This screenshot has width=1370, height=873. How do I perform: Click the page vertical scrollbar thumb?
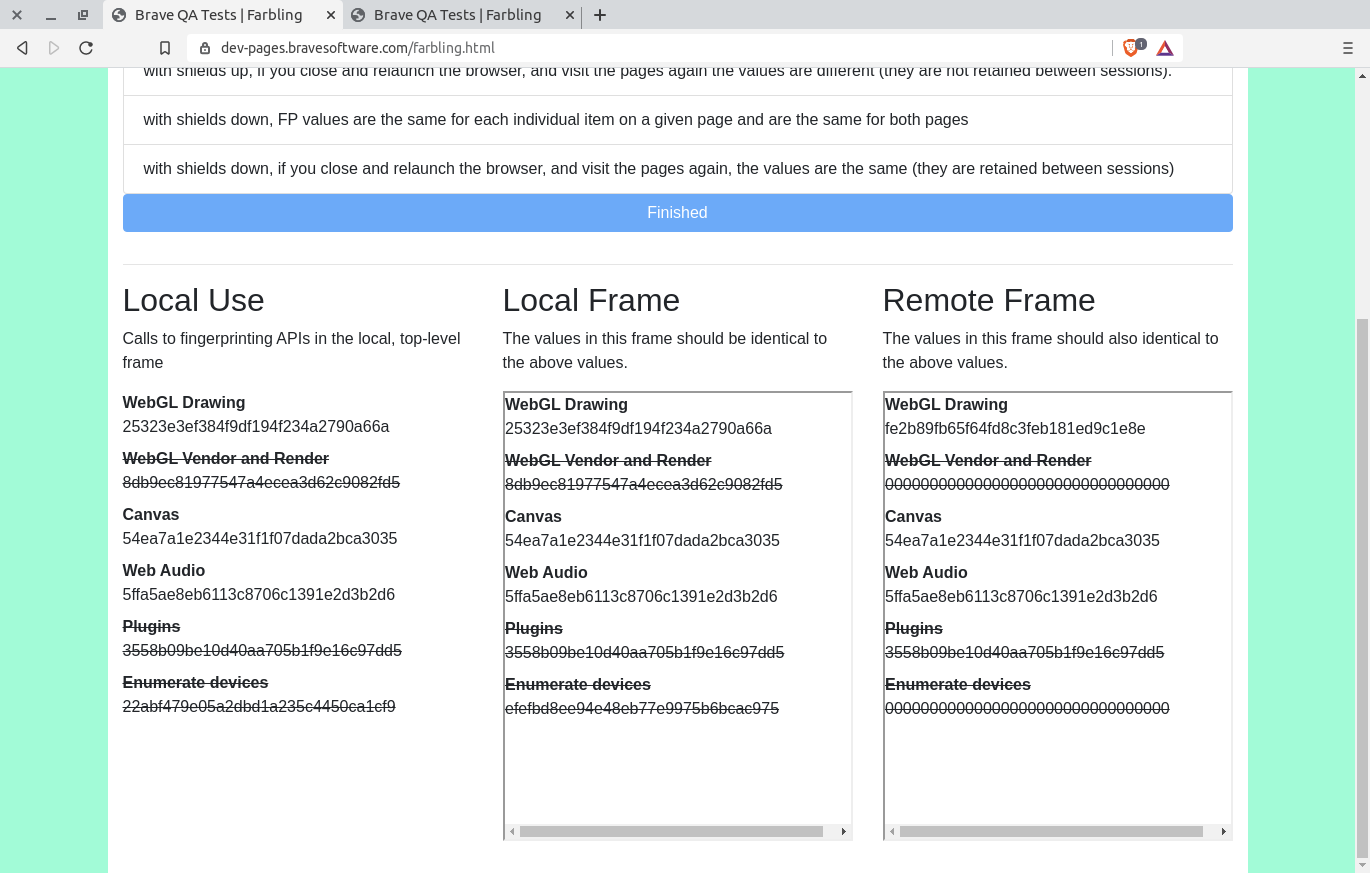coord(1362,588)
